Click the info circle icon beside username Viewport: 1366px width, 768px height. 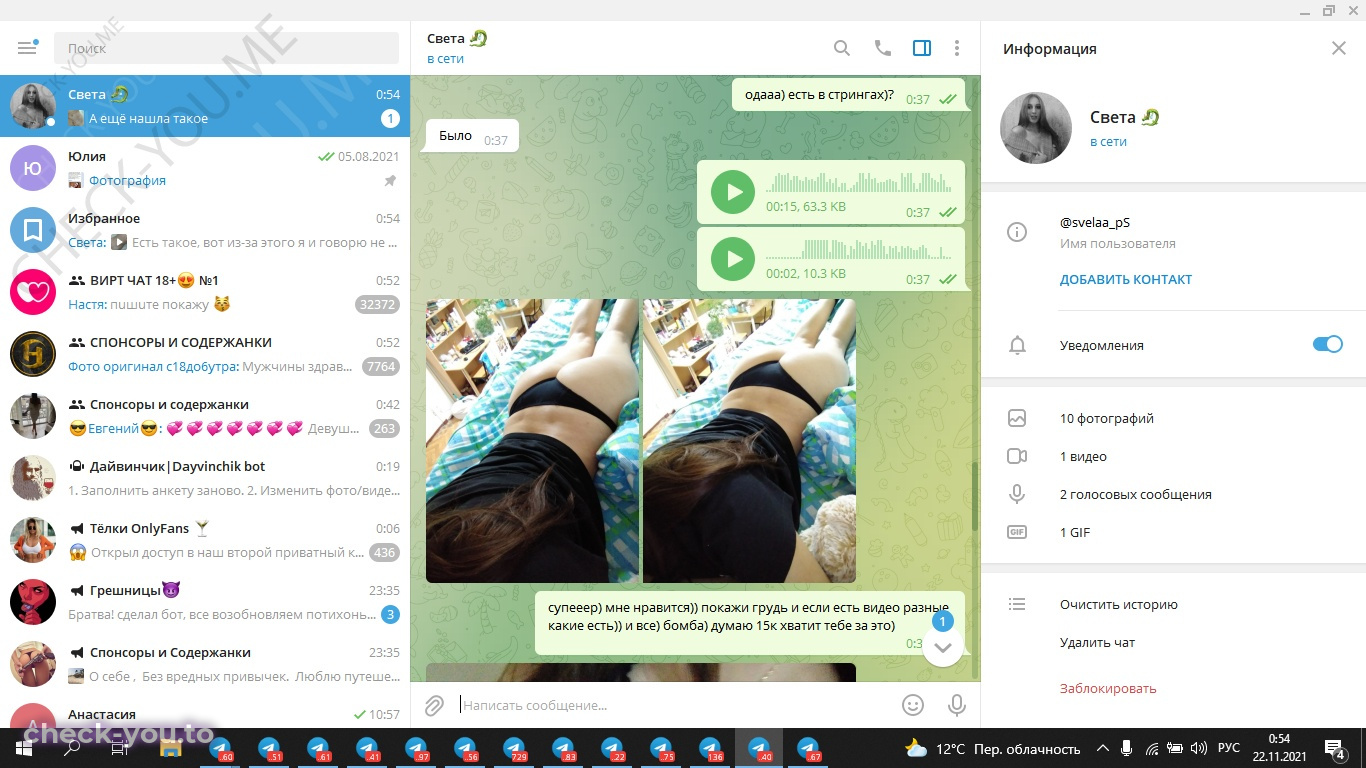tap(1017, 232)
